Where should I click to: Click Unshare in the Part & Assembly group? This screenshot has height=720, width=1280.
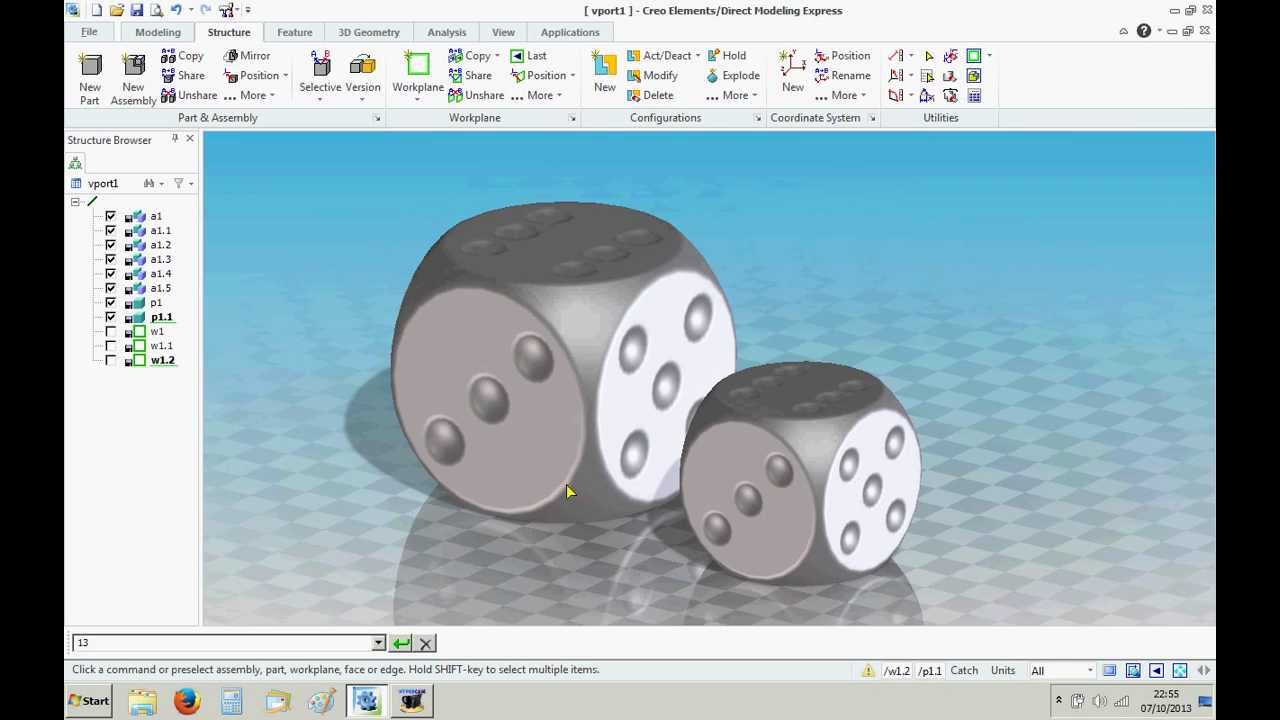click(188, 96)
